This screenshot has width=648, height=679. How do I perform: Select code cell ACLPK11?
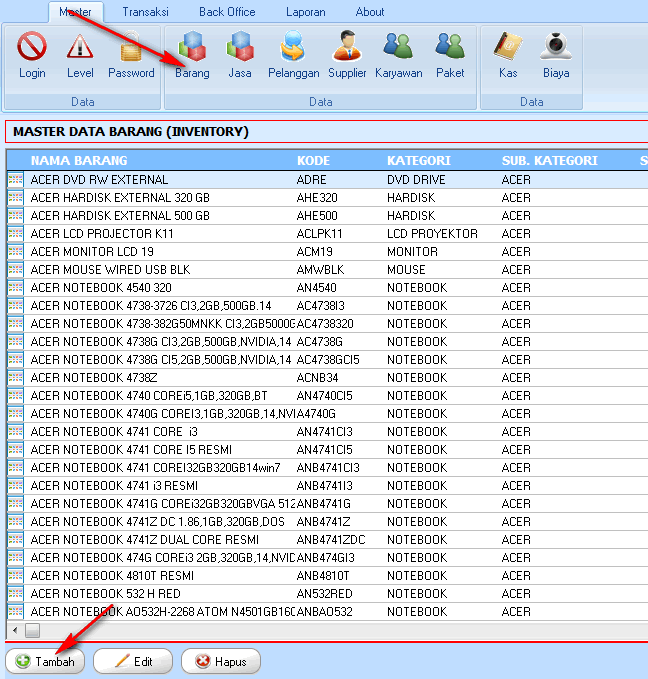319,233
